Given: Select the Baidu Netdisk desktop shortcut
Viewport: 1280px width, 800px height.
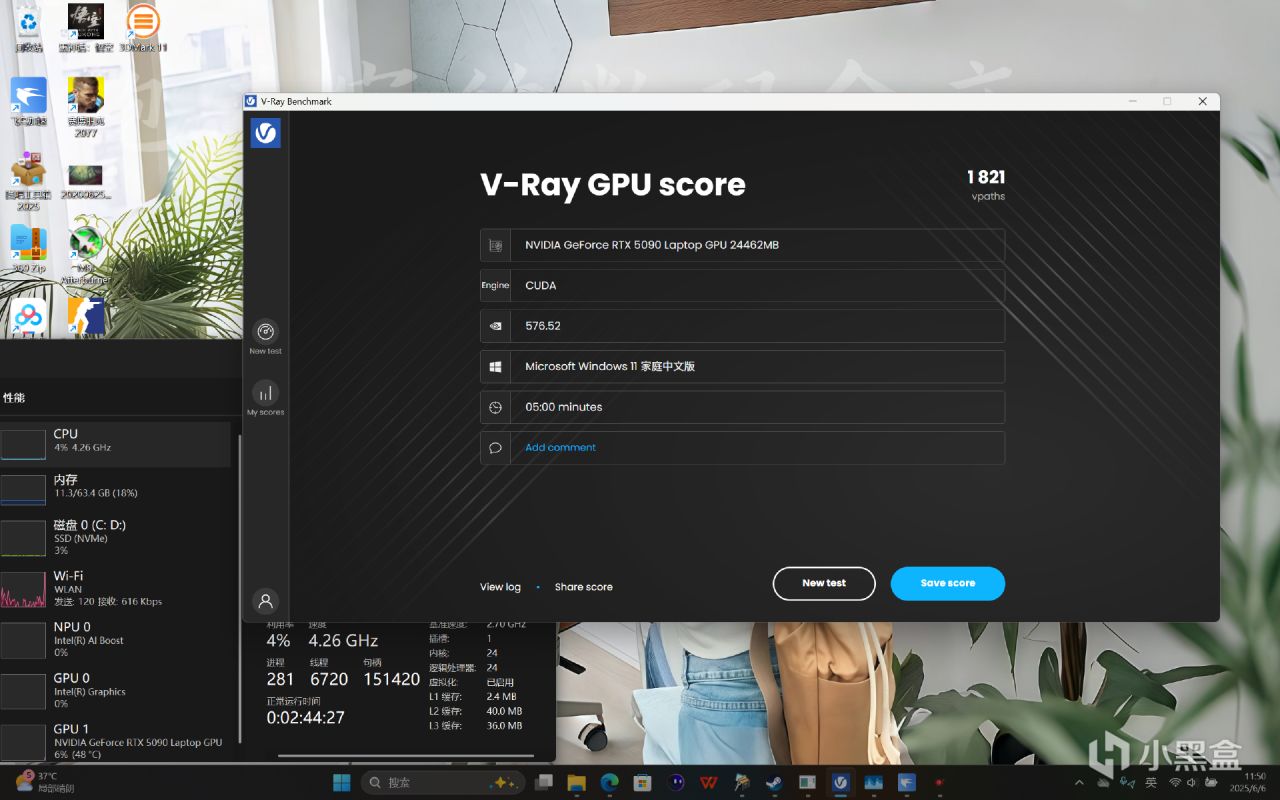Looking at the screenshot, I should tap(29, 317).
